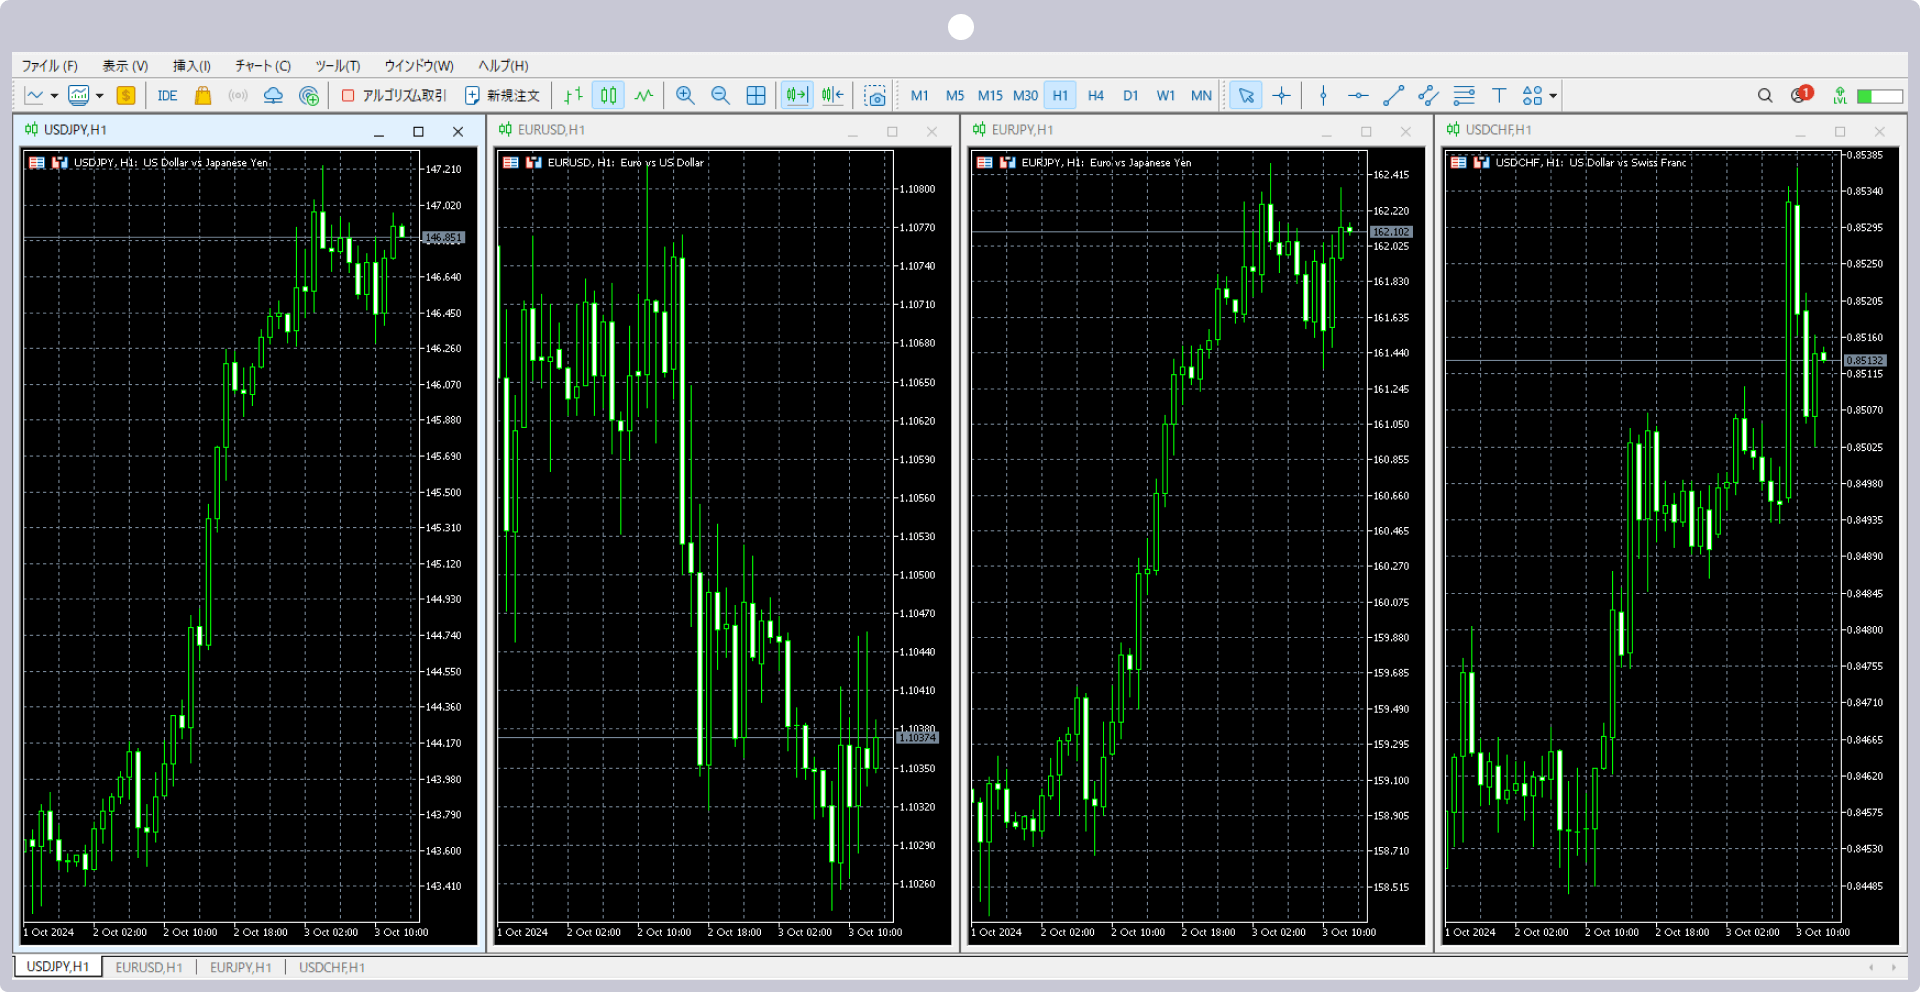The image size is (1920, 992).
Task: Open the チャート (C) menu
Action: point(262,66)
